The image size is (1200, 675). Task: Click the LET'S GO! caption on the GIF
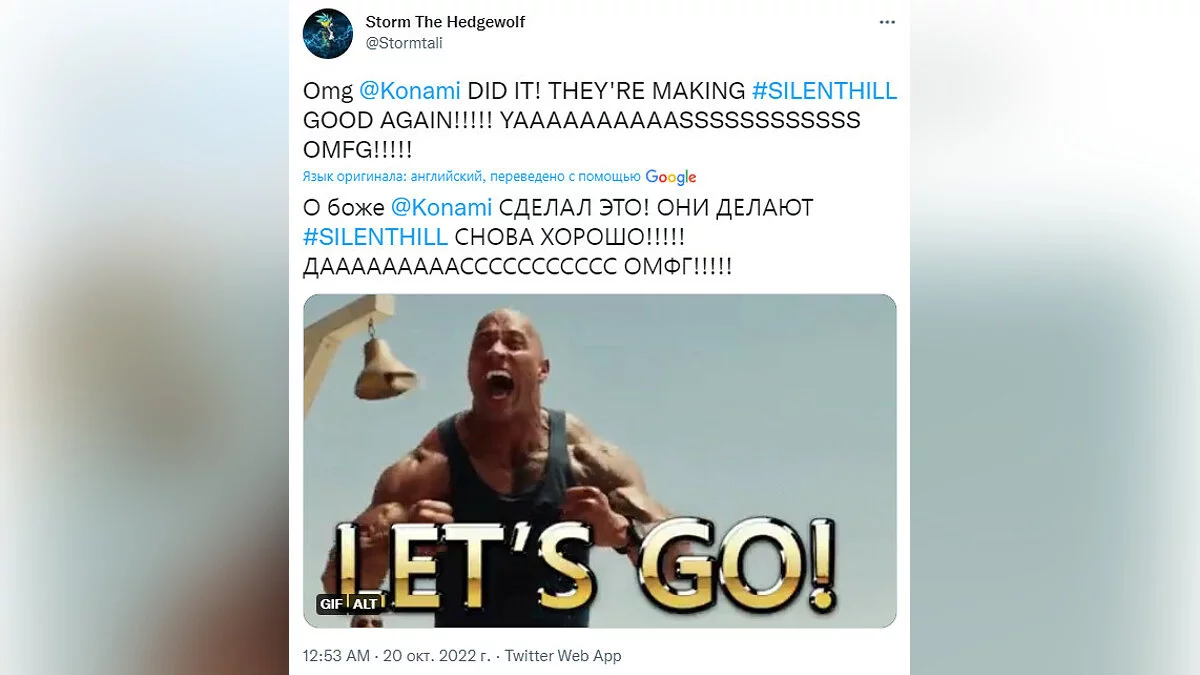(x=585, y=565)
